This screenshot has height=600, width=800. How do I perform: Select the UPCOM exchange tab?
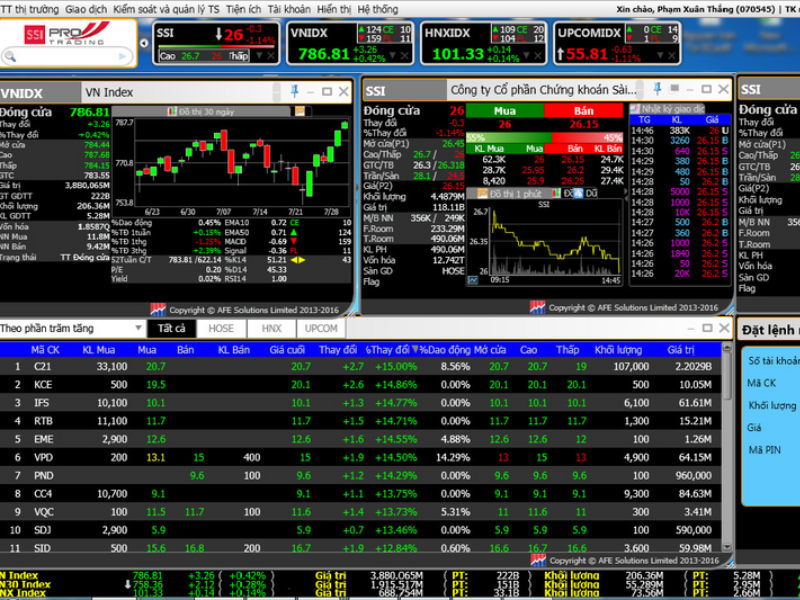tap(321, 329)
